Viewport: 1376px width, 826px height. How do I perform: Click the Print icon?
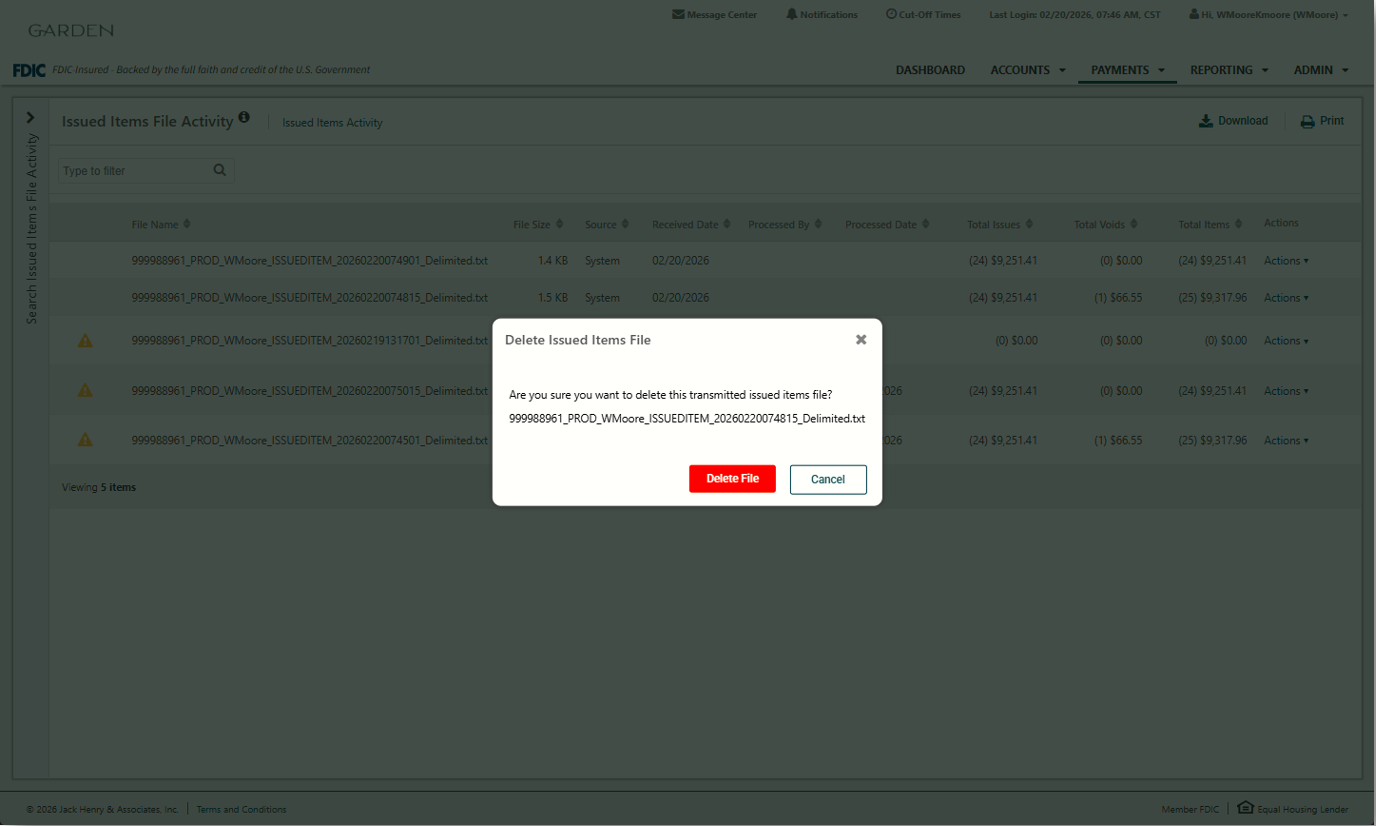1307,122
